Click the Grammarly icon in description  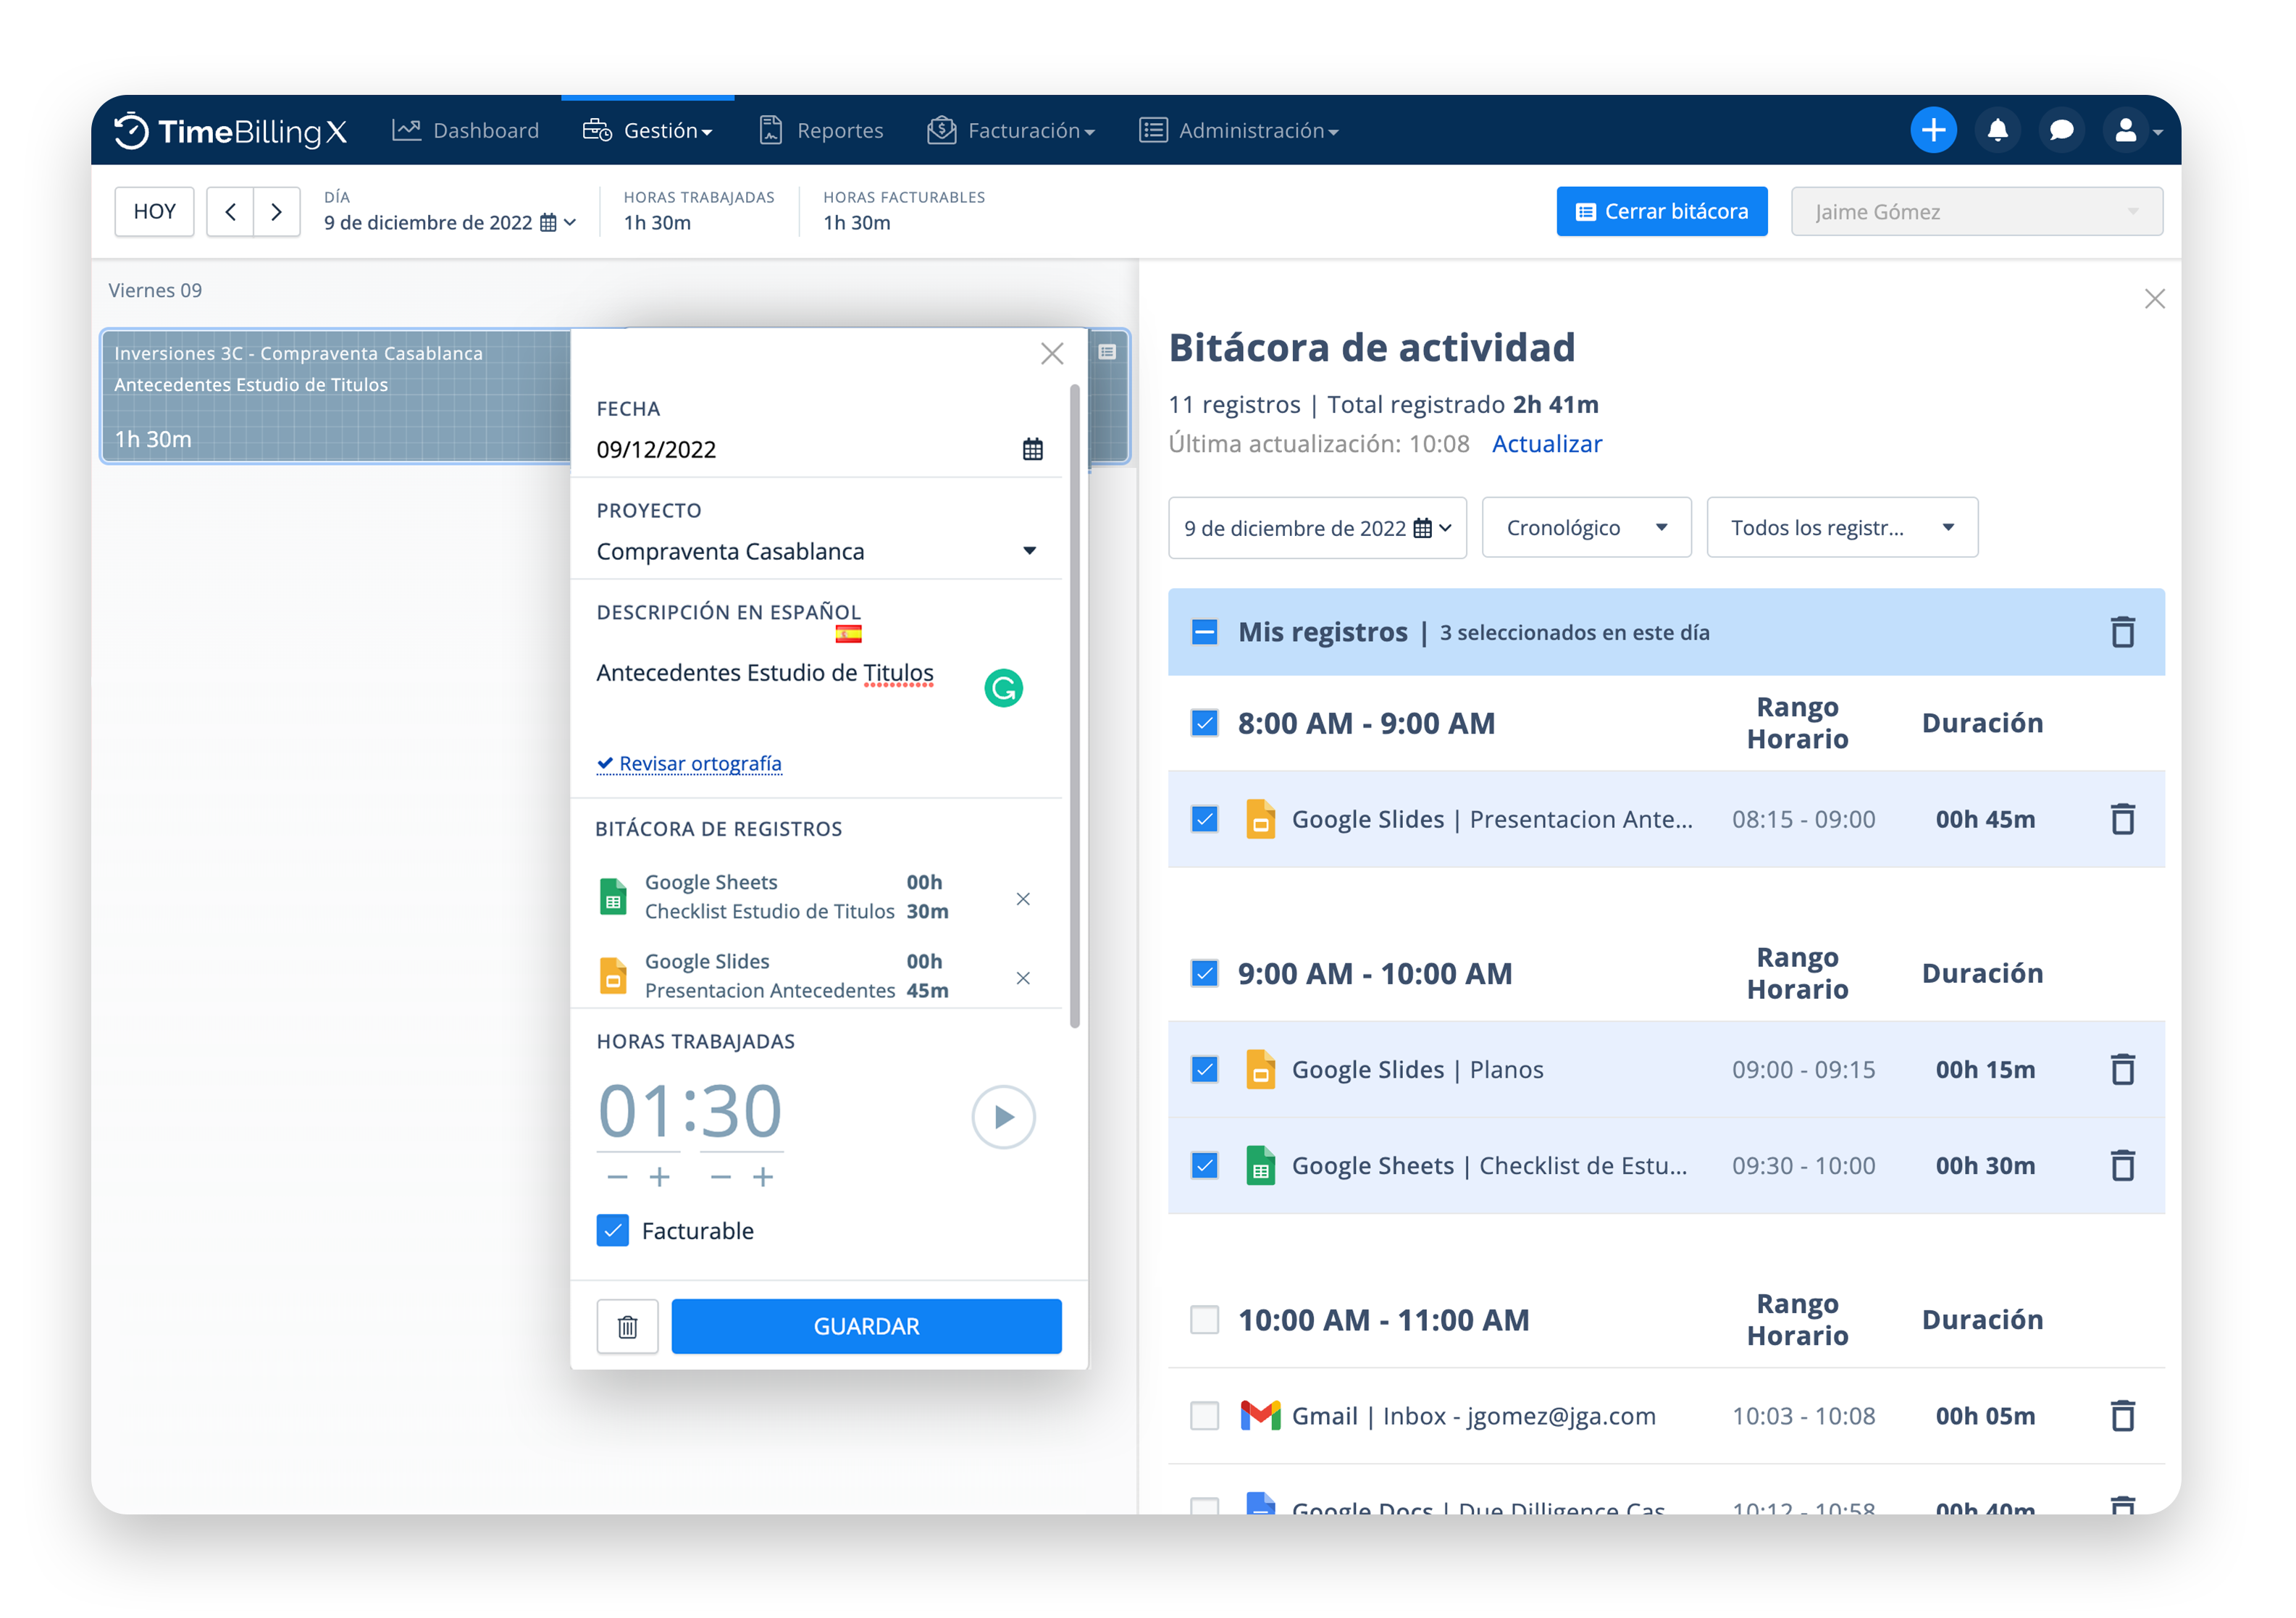point(1003,688)
